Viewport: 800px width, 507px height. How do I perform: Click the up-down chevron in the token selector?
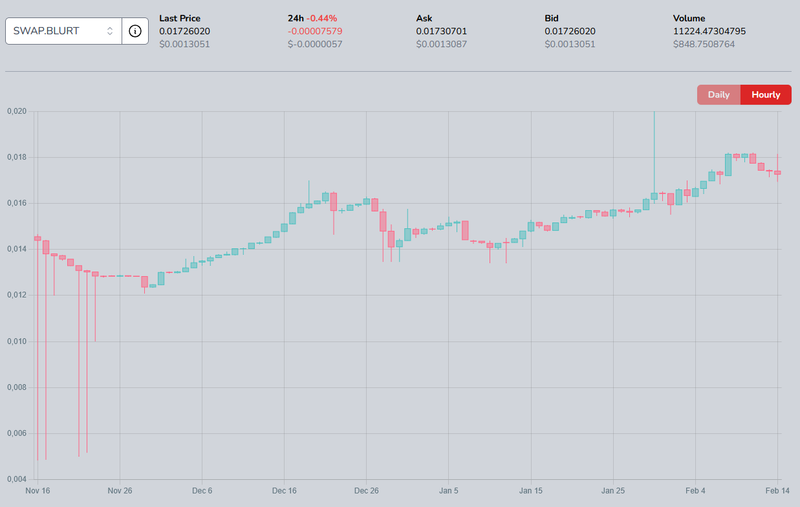[110, 31]
